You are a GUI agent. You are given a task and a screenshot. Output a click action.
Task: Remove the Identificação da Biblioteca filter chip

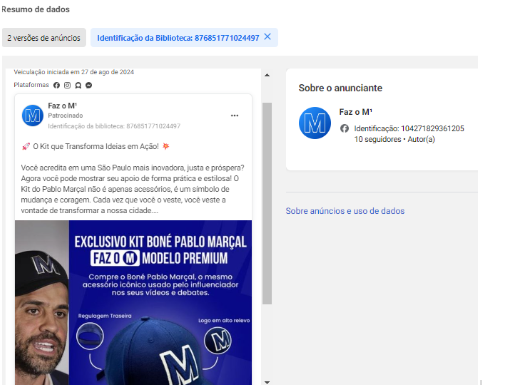point(267,37)
